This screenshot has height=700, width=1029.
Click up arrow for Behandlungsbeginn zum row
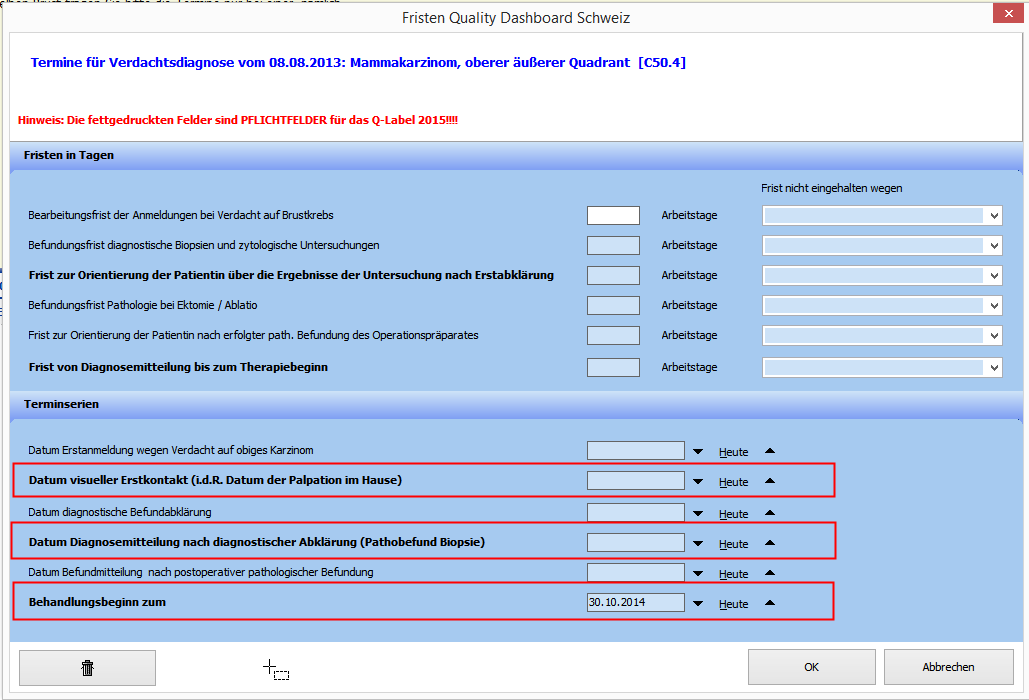(x=770, y=603)
